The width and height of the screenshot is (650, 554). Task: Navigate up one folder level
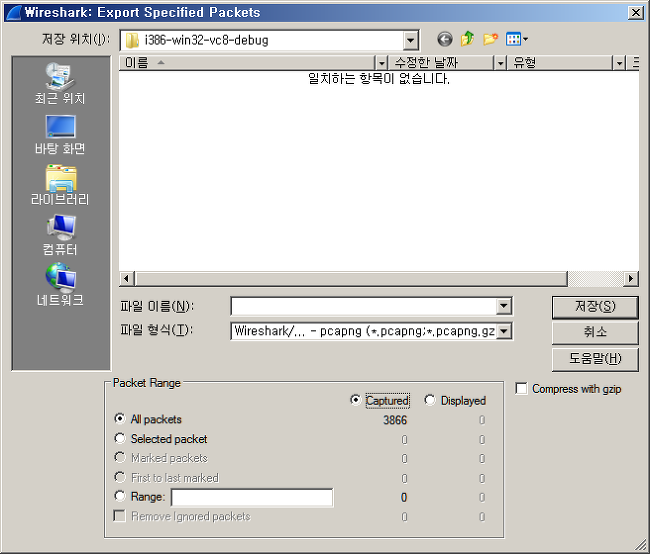(x=467, y=39)
